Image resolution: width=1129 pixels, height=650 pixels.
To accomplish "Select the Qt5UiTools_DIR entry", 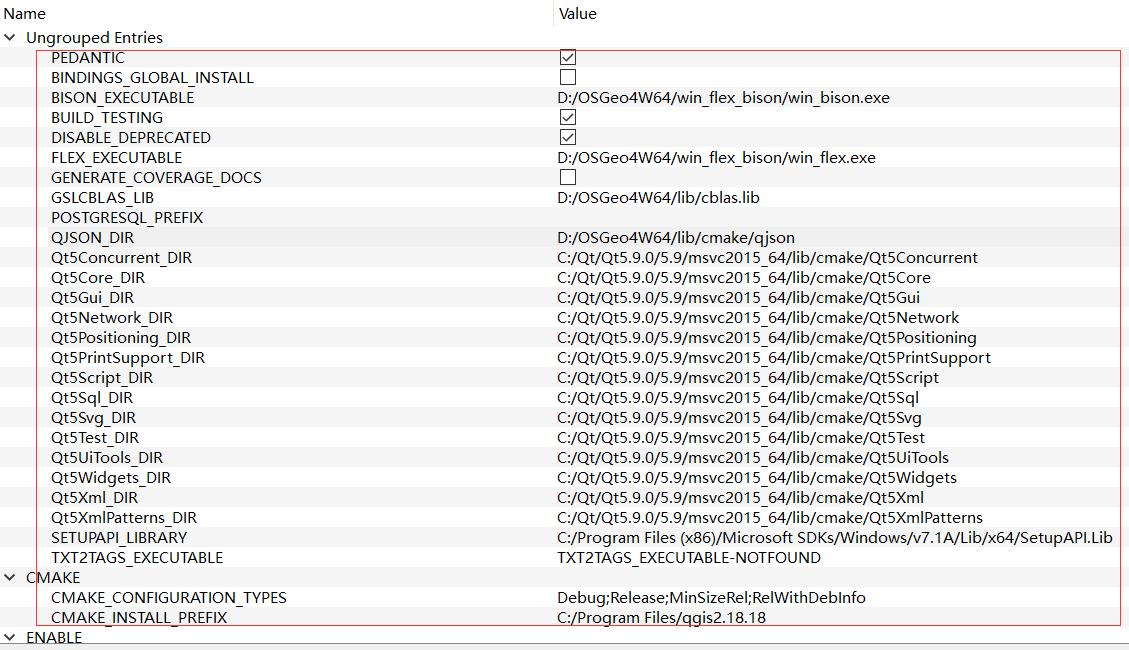I will [x=107, y=458].
